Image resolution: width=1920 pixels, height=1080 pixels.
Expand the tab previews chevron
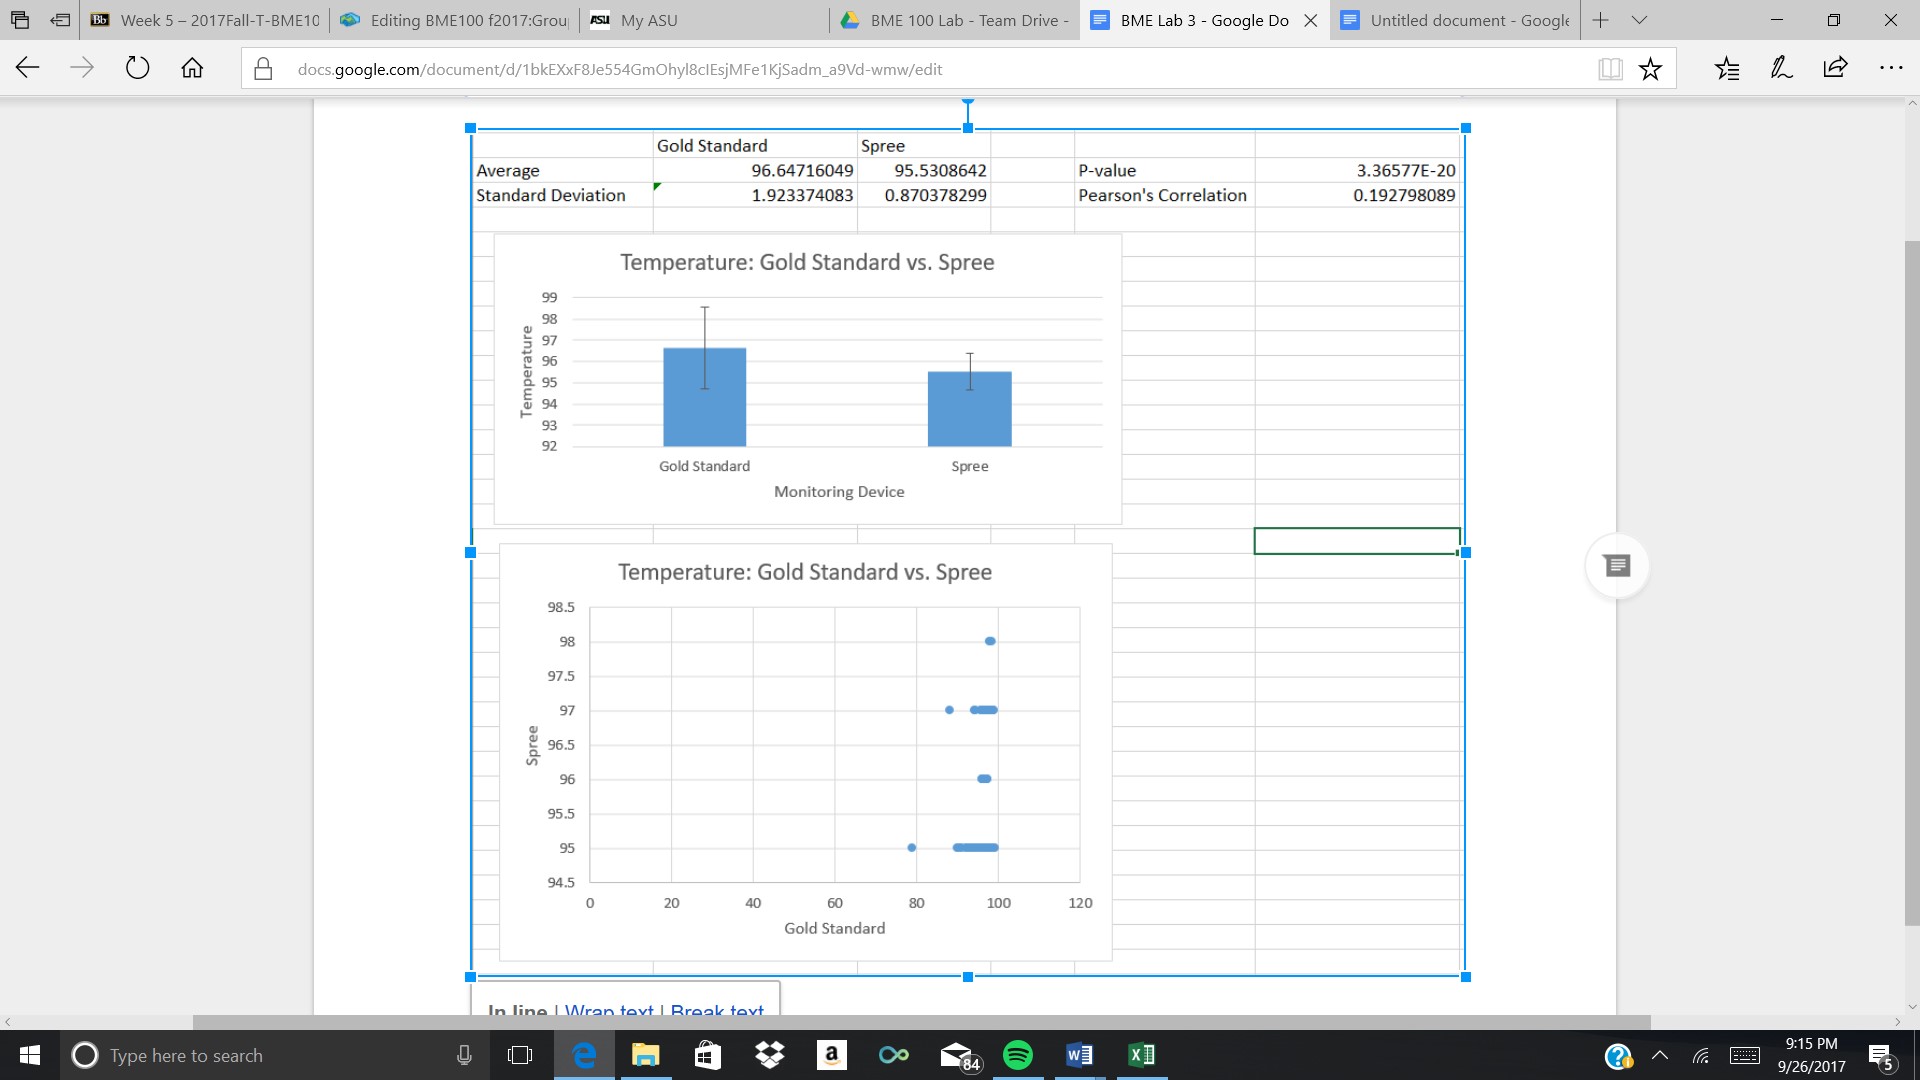click(1639, 20)
